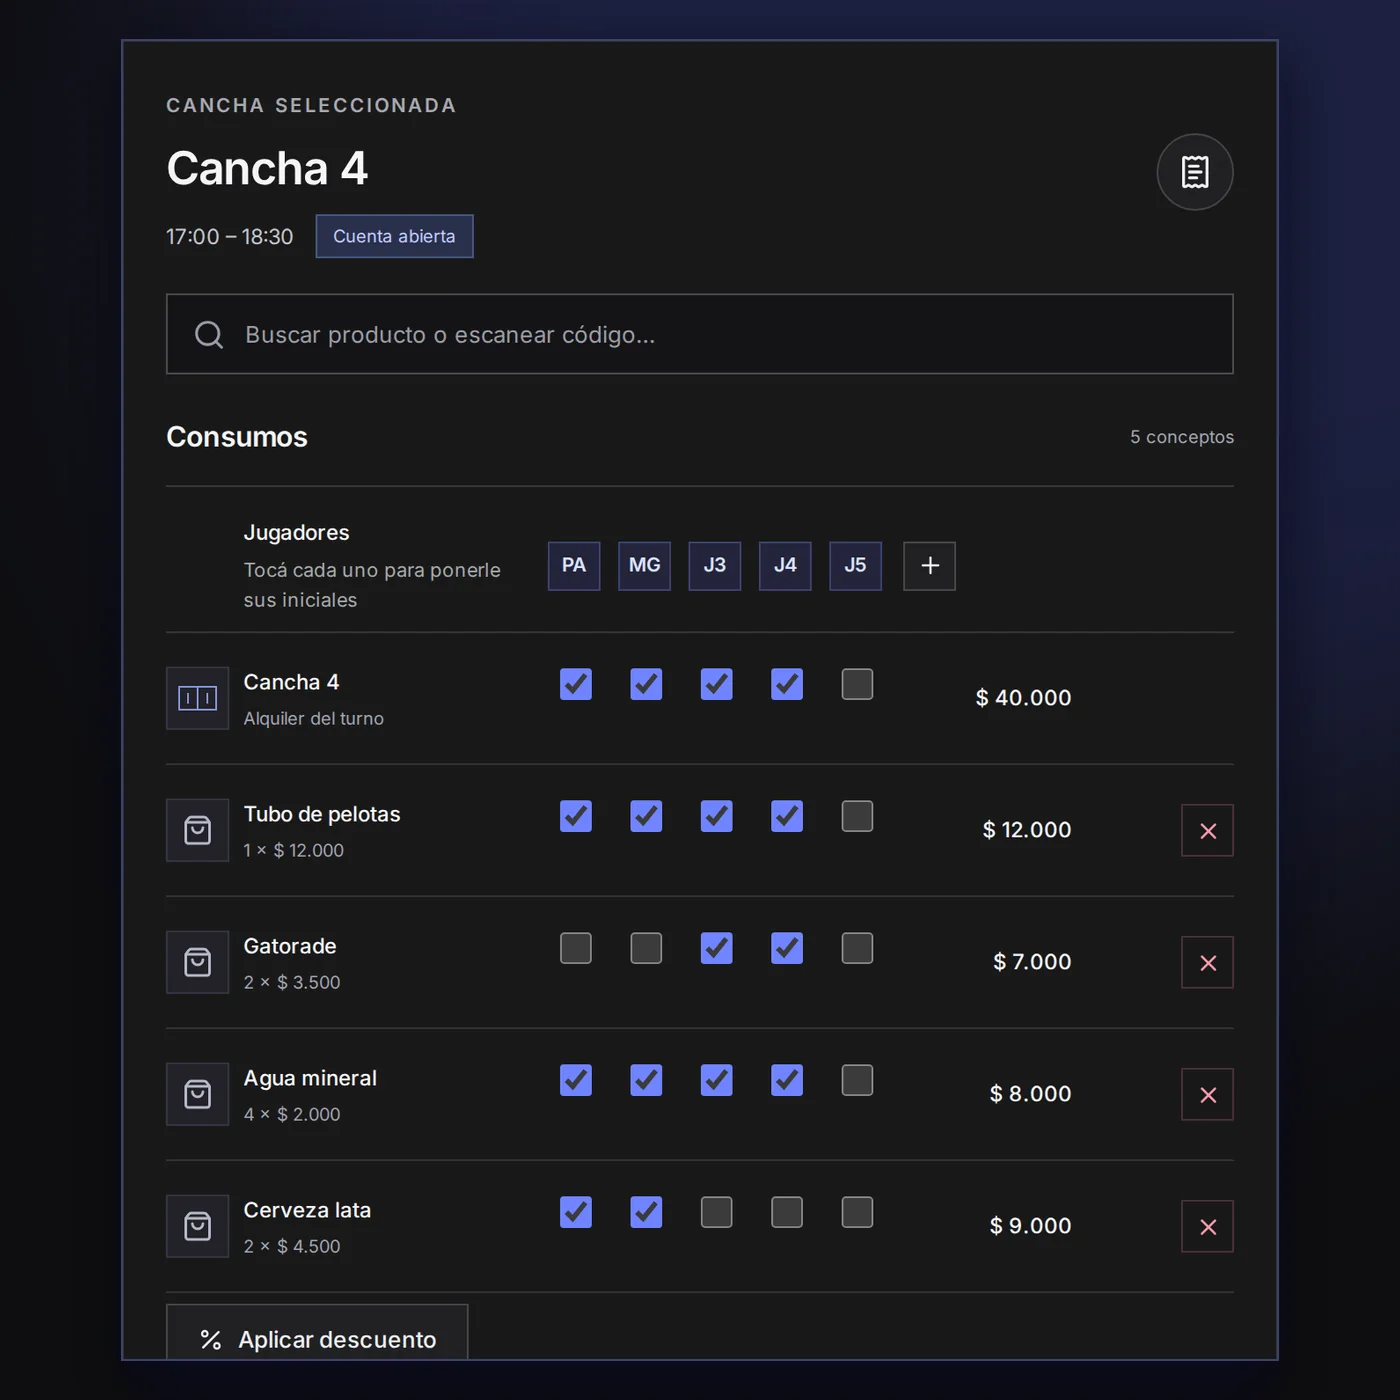Select the PA player chip
The width and height of the screenshot is (1400, 1400).
tap(574, 566)
